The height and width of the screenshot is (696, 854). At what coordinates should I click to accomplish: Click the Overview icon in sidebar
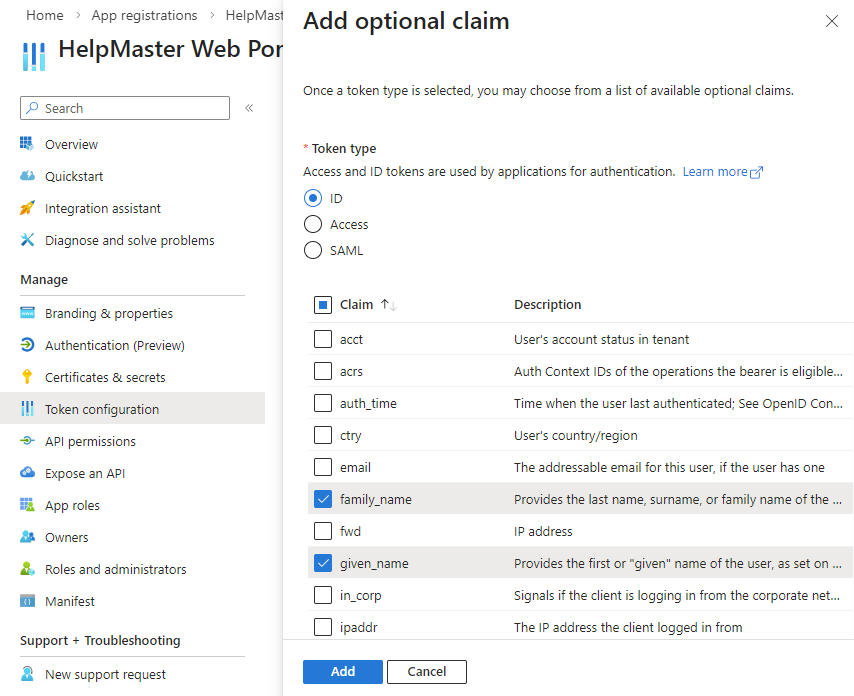28,144
